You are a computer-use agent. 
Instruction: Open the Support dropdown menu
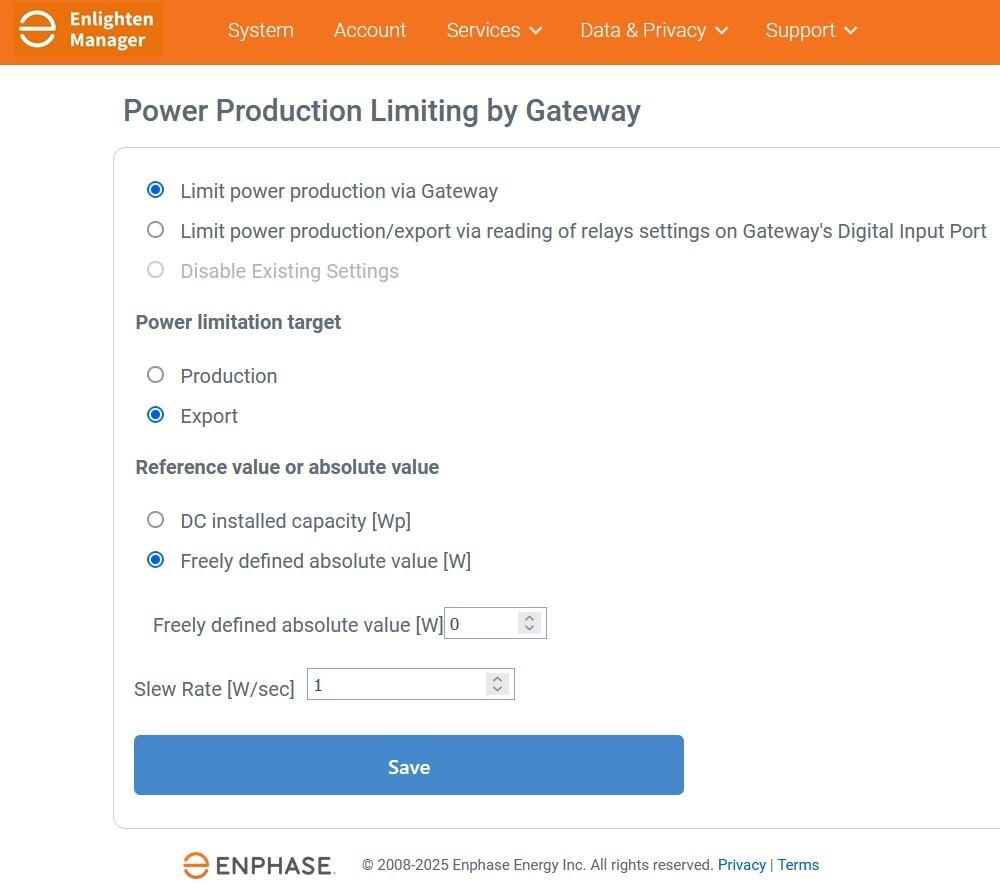pyautogui.click(x=811, y=30)
